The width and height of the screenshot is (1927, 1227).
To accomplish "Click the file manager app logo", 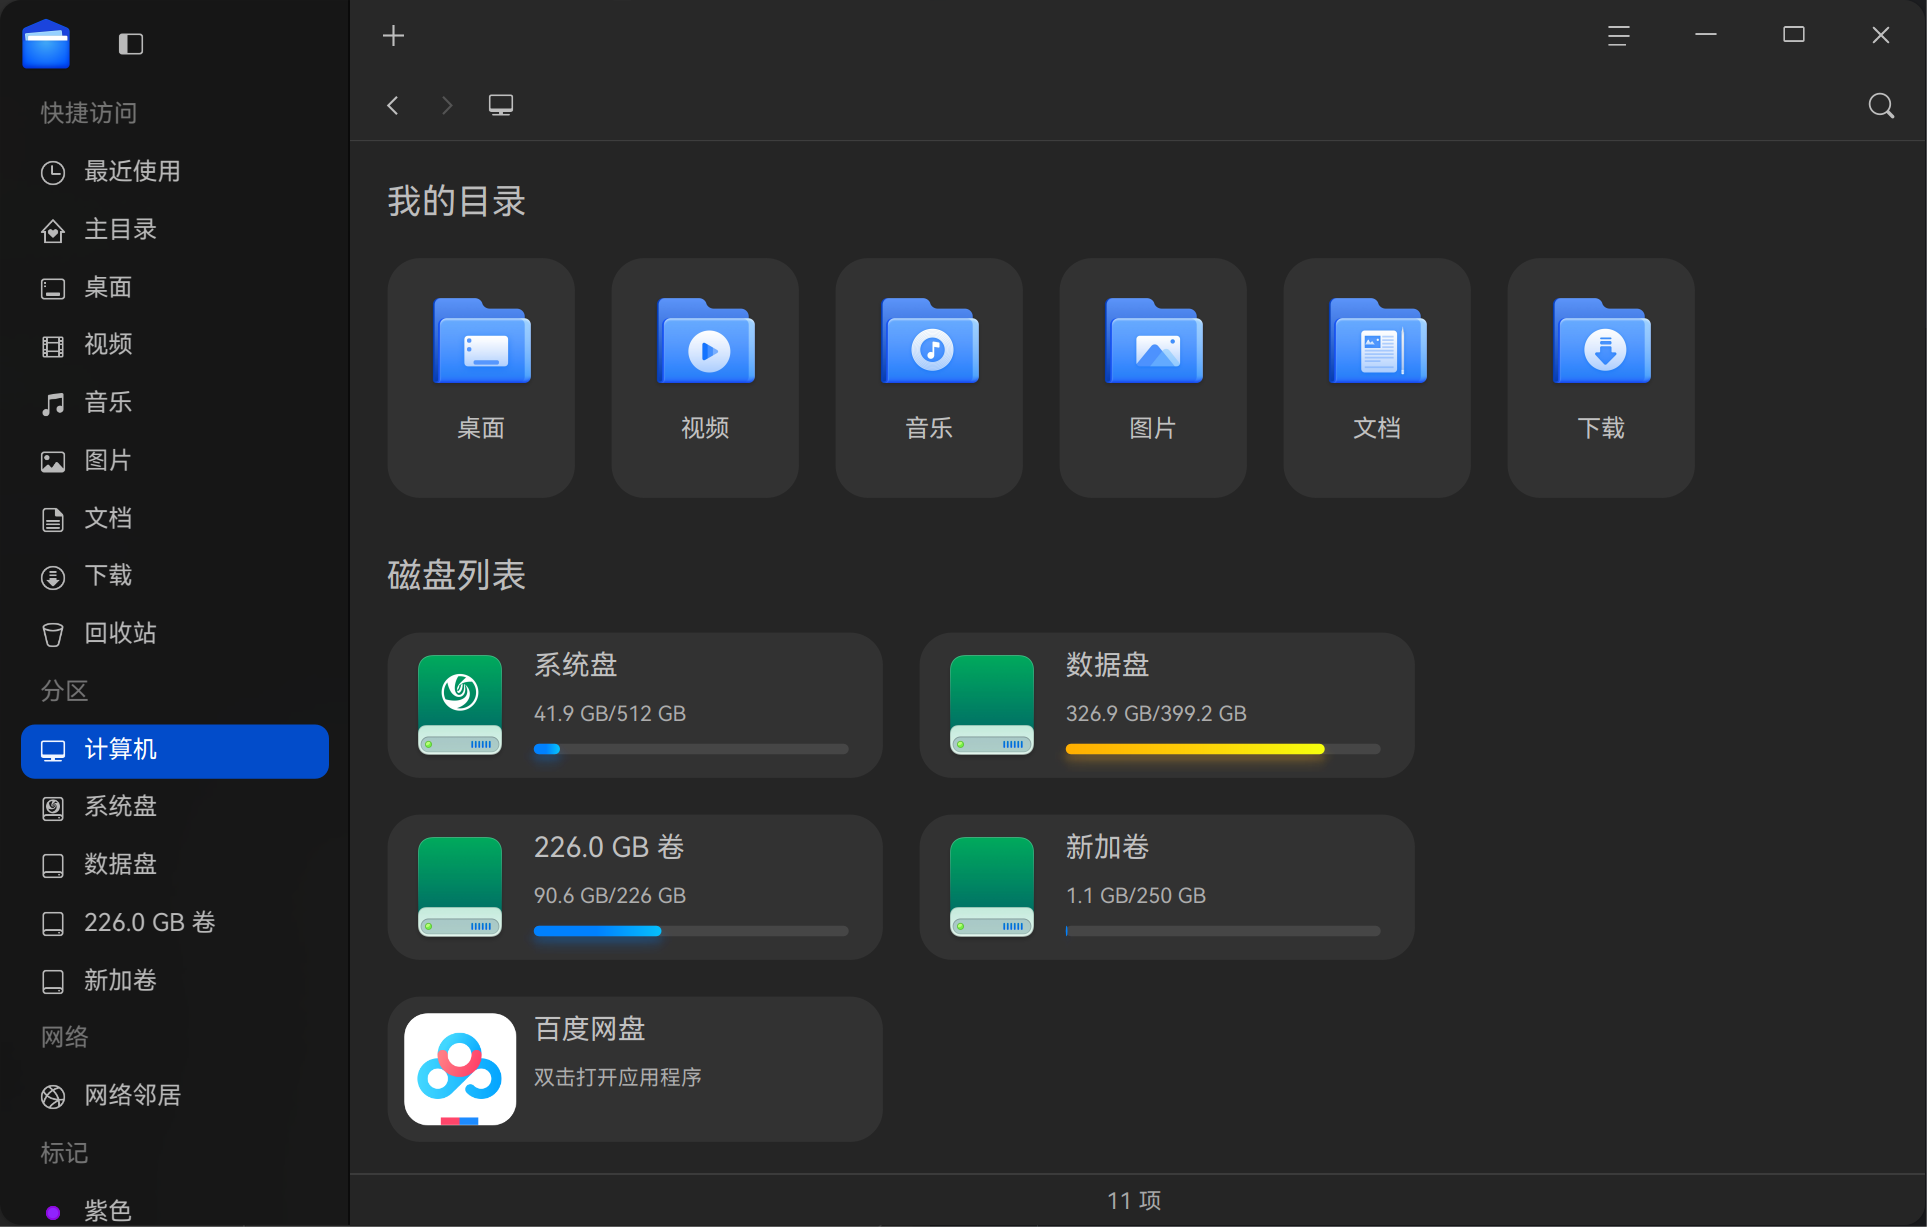I will click(x=46, y=44).
